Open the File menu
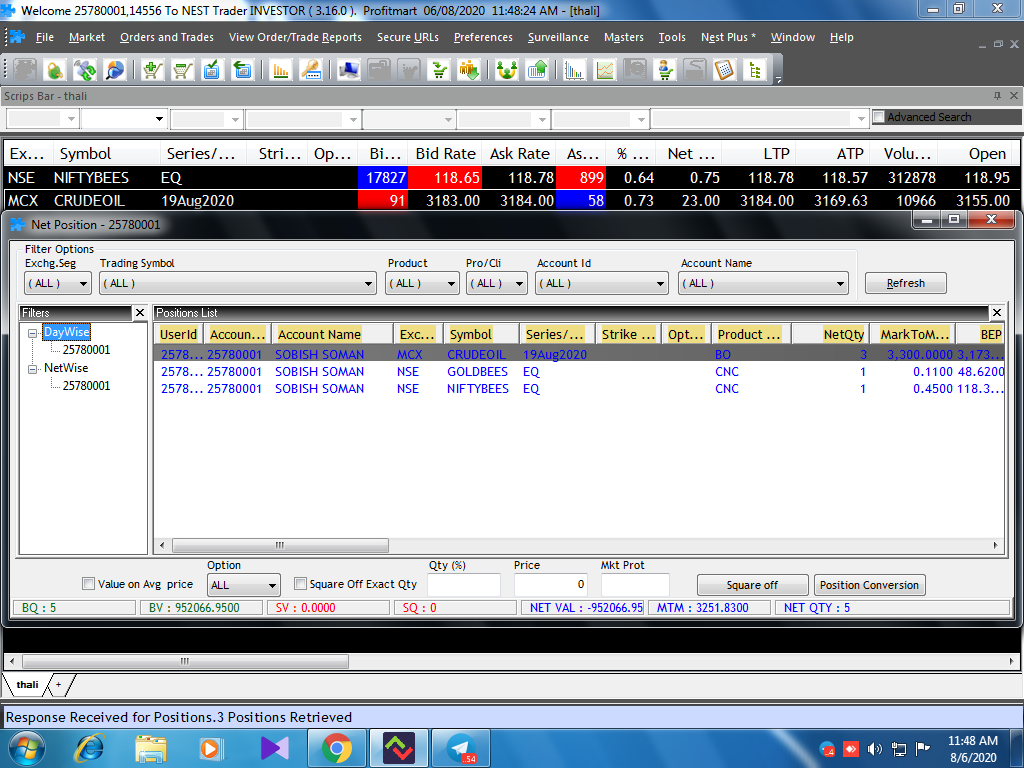Screen dimensions: 1024x768 pyautogui.click(x=44, y=37)
